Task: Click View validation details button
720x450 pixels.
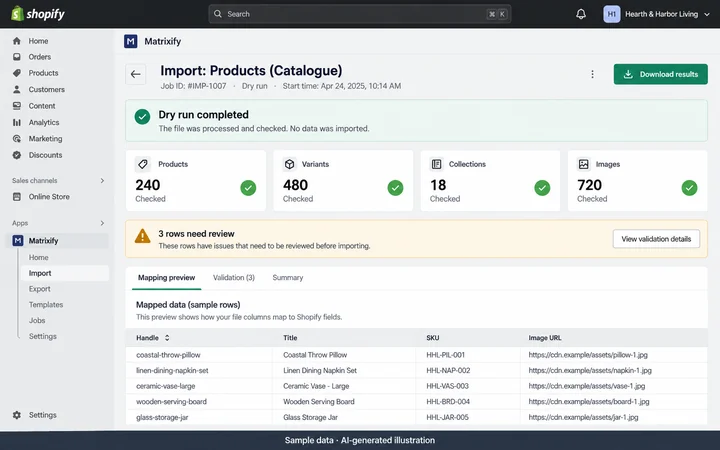Action: click(x=656, y=239)
